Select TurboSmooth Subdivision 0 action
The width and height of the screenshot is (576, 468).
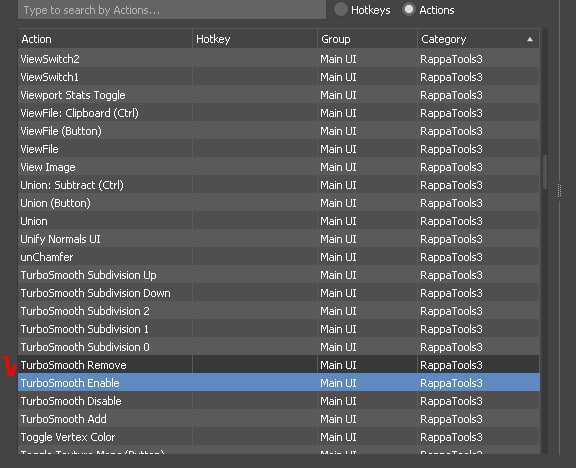[x=279, y=347]
